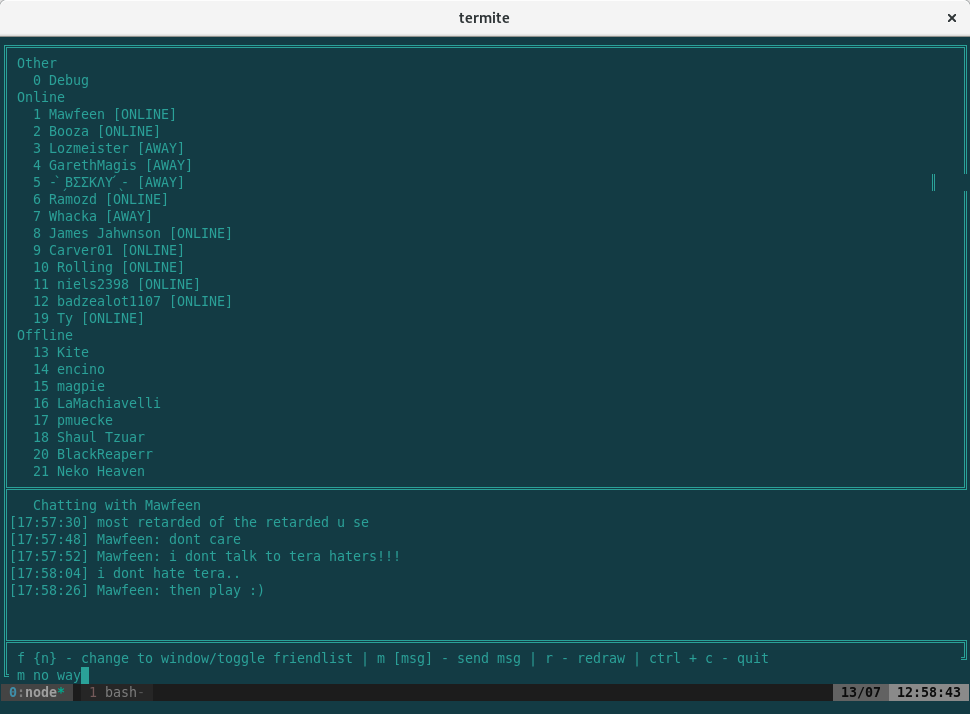
Task: Select offline friend LaMachiavelli
Action: 97,403
